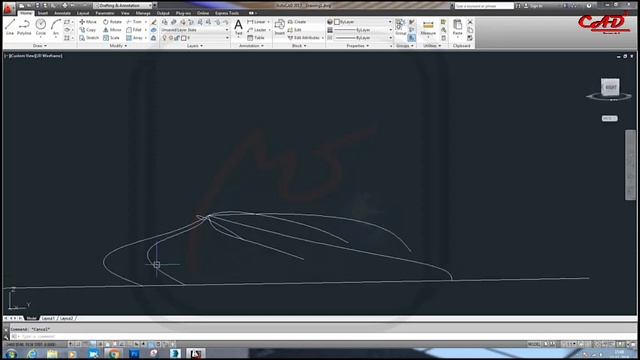640x360 pixels.
Task: Switch to the Layout2 tab
Action: (x=67, y=318)
